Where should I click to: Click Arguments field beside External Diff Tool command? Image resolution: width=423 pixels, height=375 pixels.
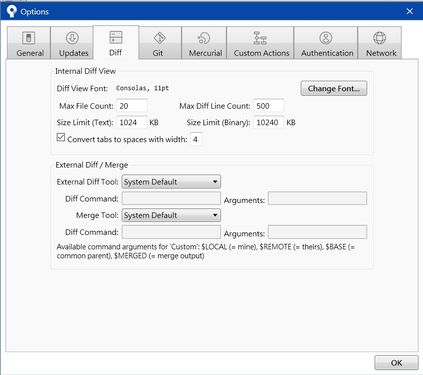(x=317, y=198)
